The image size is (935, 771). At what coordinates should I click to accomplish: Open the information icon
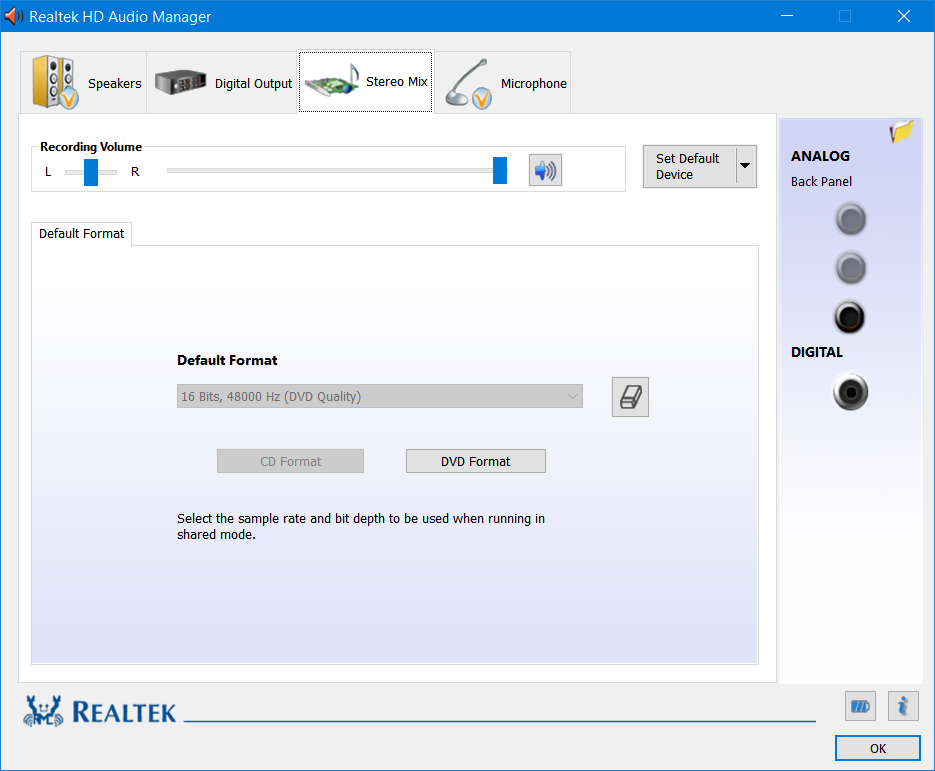click(x=903, y=707)
